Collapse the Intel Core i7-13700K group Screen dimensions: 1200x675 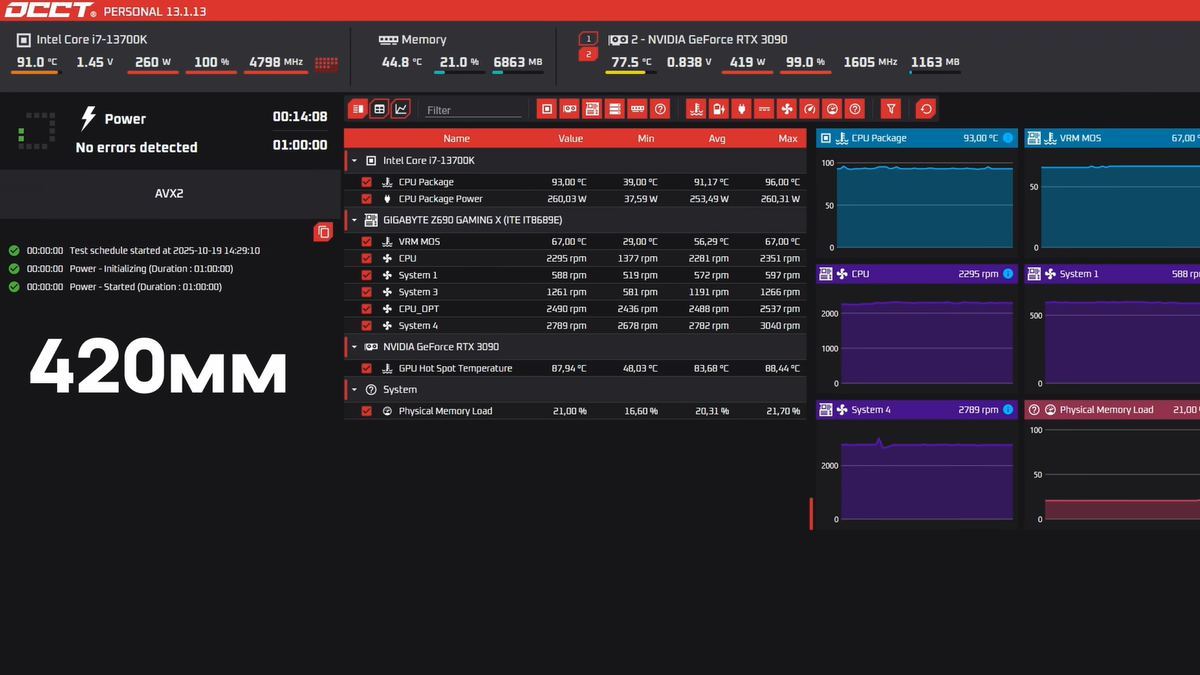pyautogui.click(x=354, y=161)
